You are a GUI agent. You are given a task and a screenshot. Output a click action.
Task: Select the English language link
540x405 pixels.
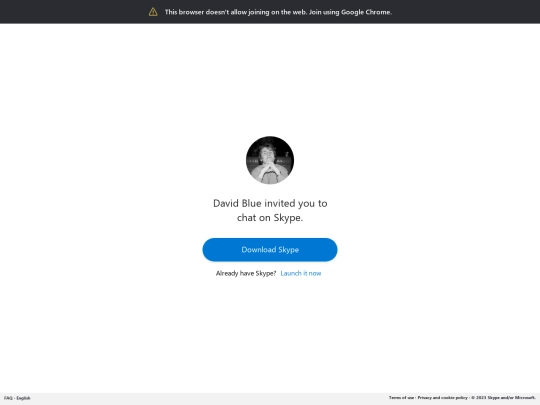click(23, 398)
